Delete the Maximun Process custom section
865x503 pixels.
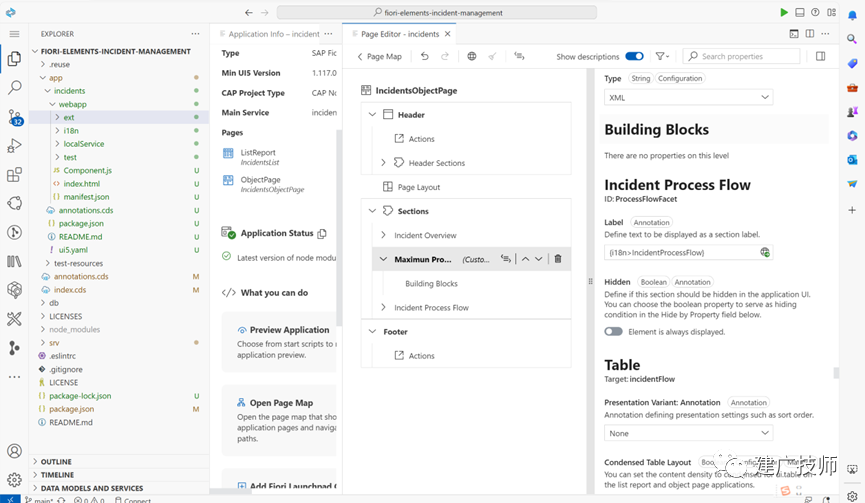558,259
